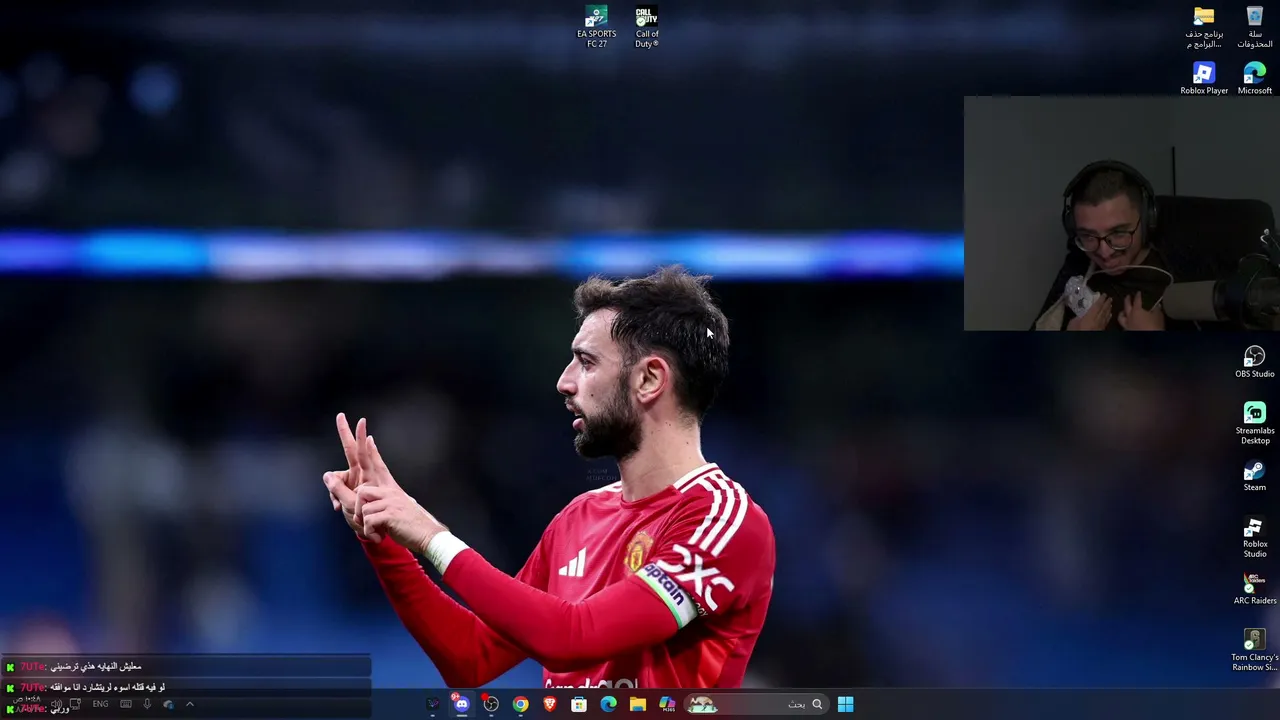Select the Recycle Bin icon

pyautogui.click(x=1255, y=27)
